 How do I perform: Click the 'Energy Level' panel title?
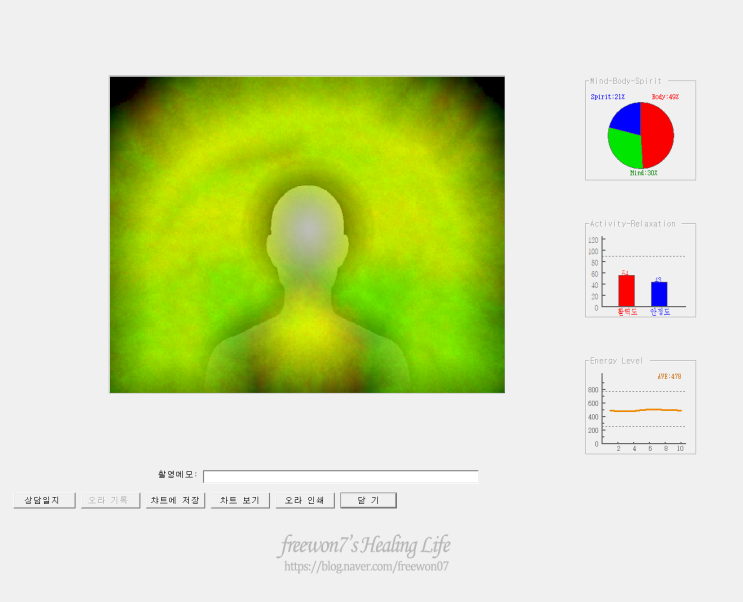(616, 361)
